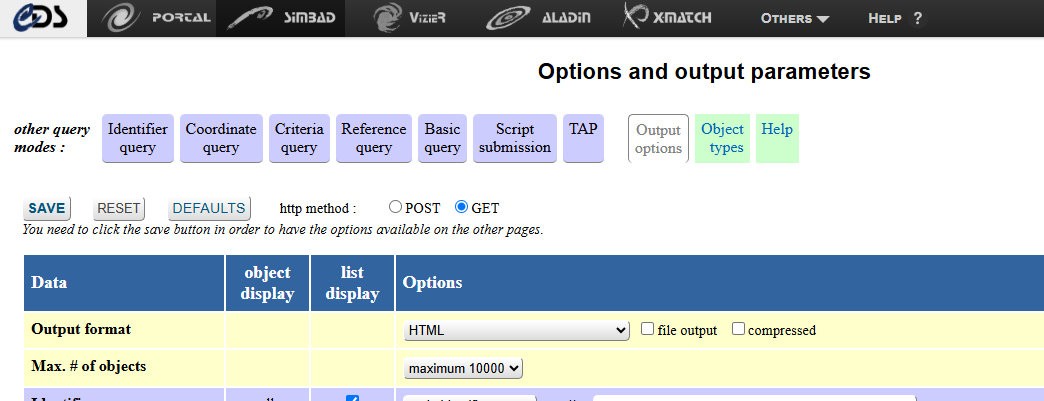
Task: Select GET http method
Action: (x=461, y=207)
